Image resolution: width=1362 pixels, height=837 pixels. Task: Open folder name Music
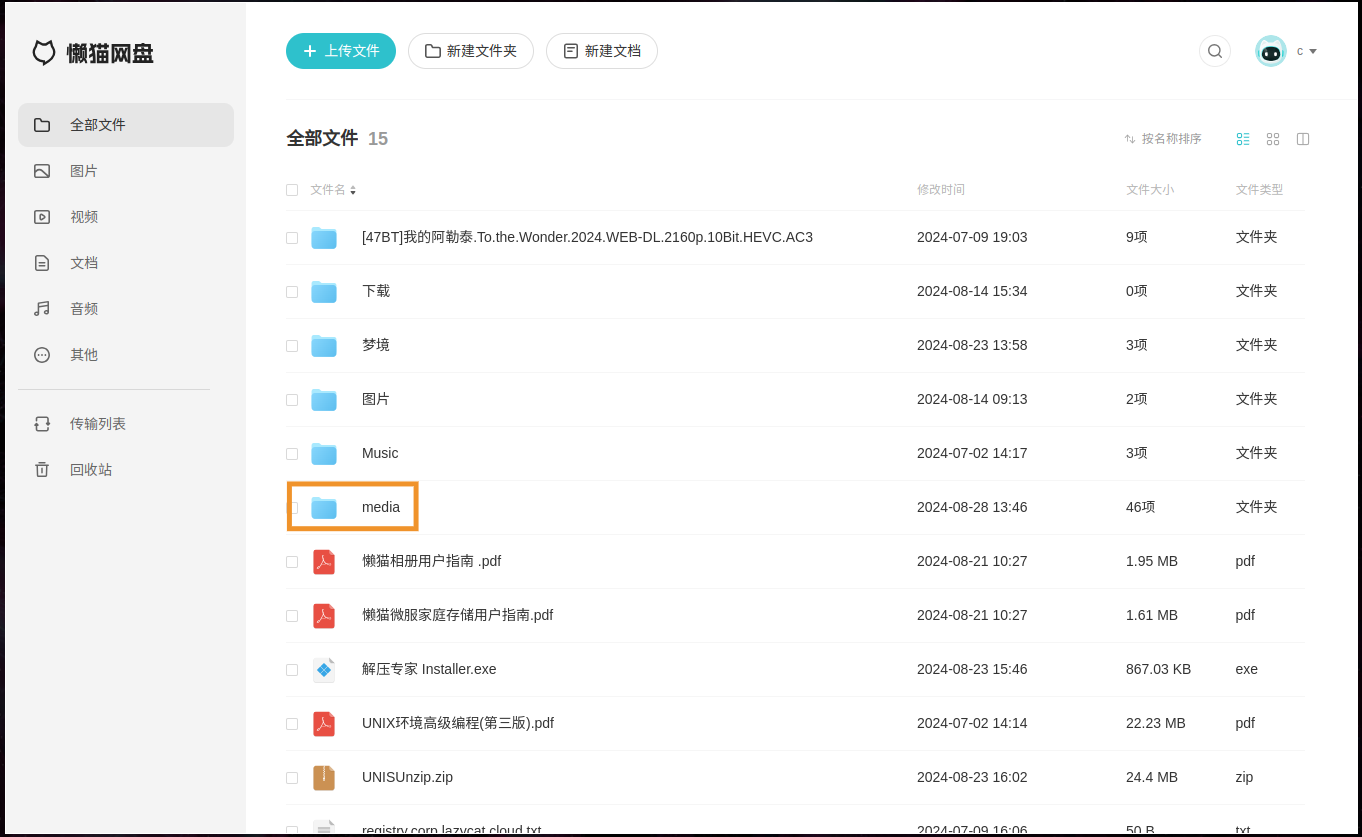380,453
